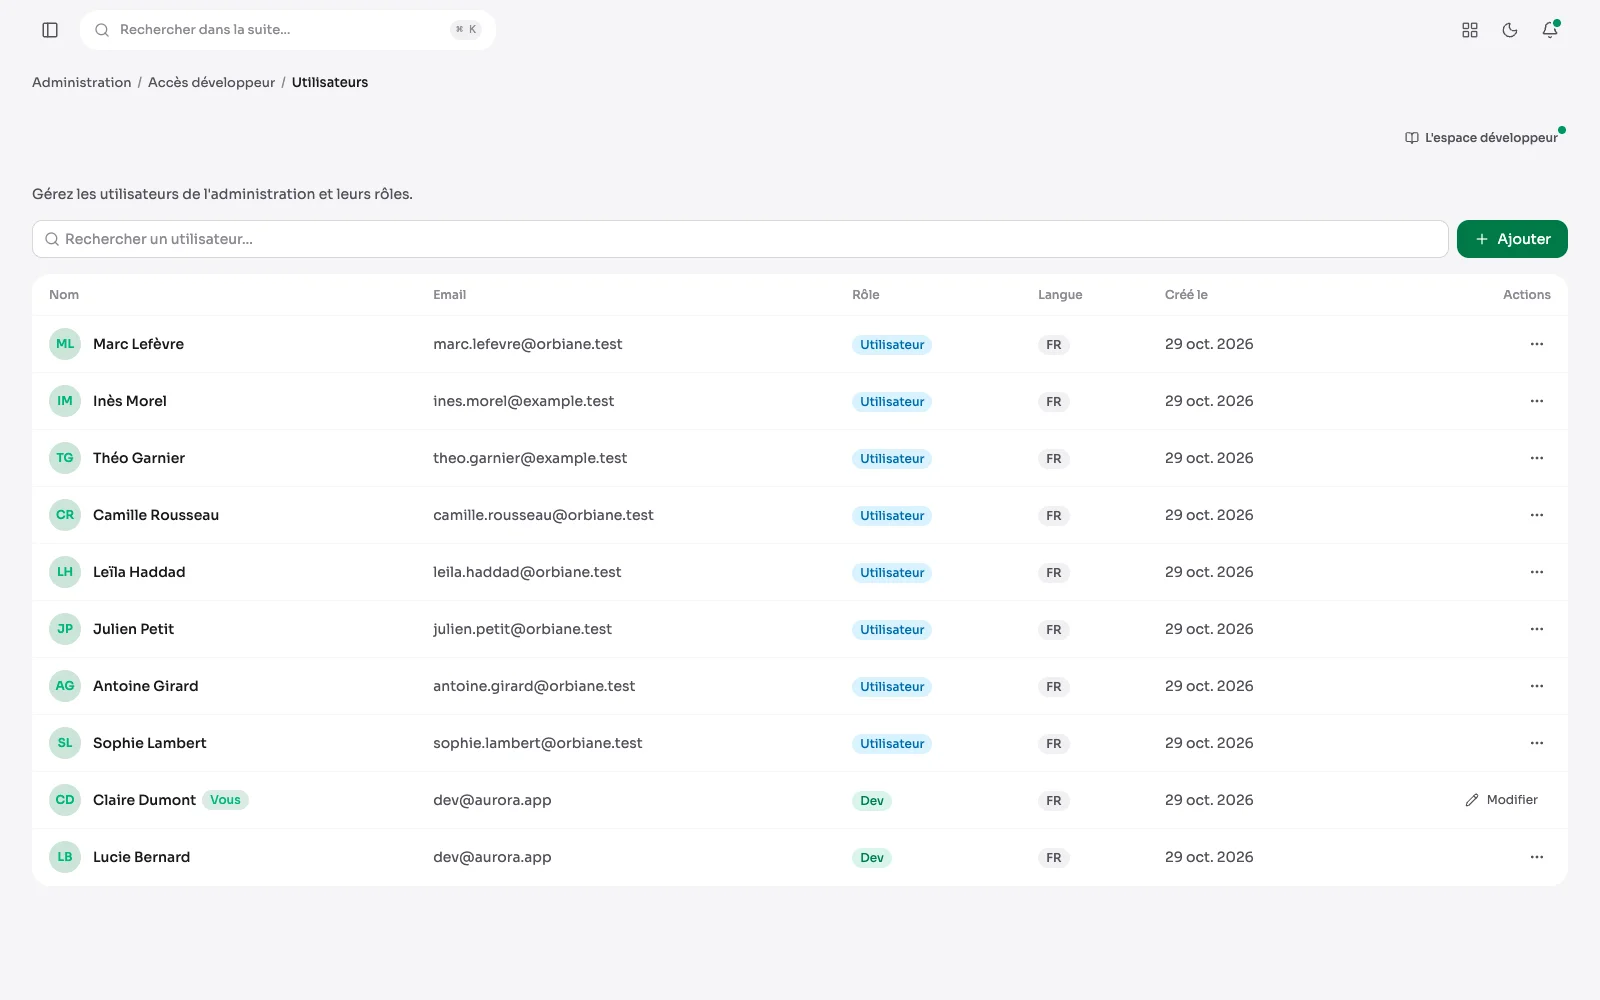Viewport: 1600px width, 1000px height.
Task: Open the notifications bell
Action: pyautogui.click(x=1550, y=30)
